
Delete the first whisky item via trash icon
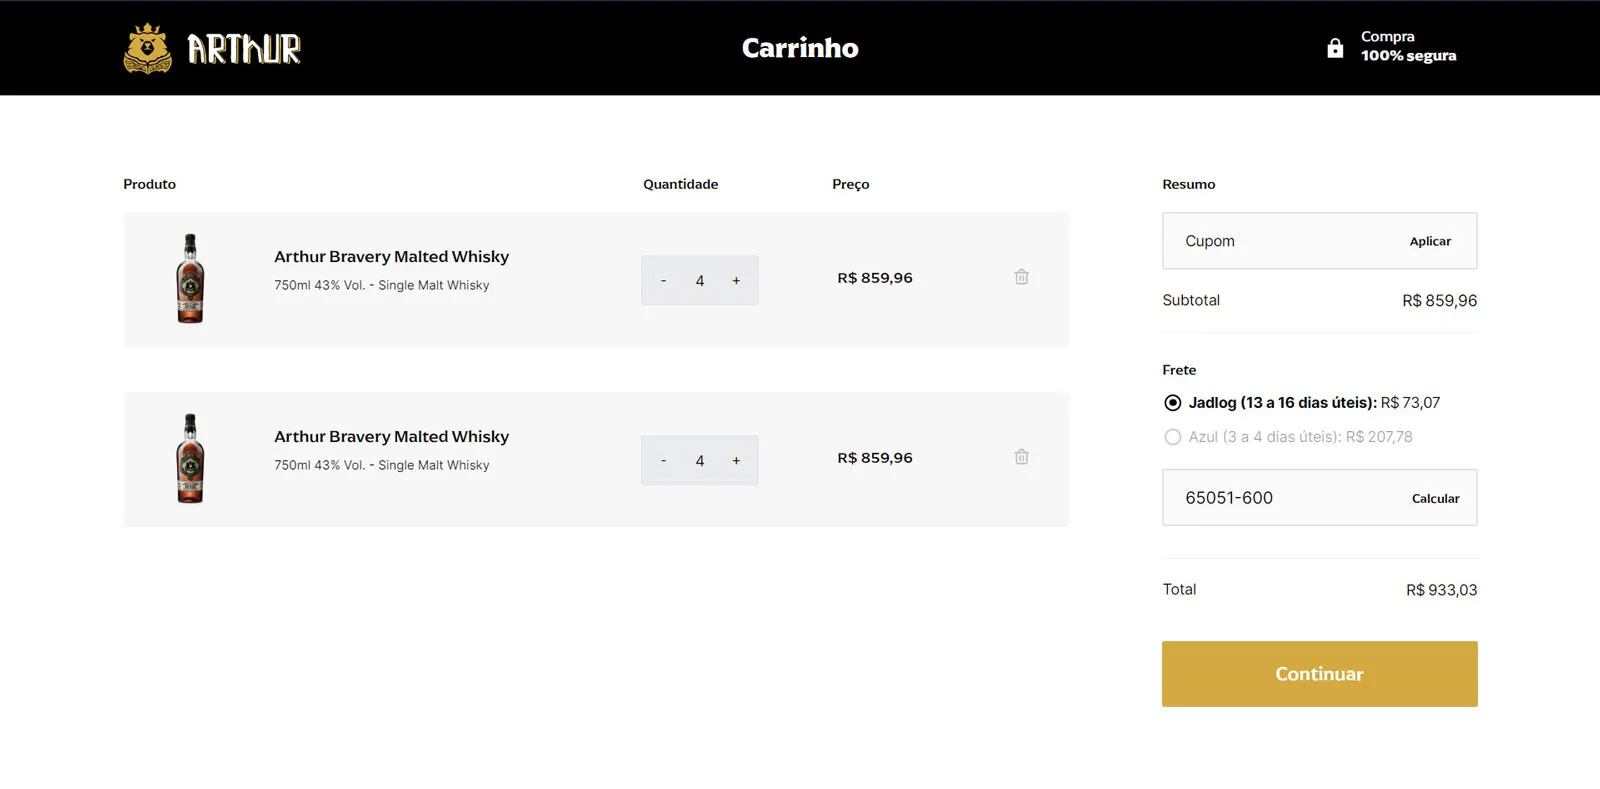point(1021,277)
